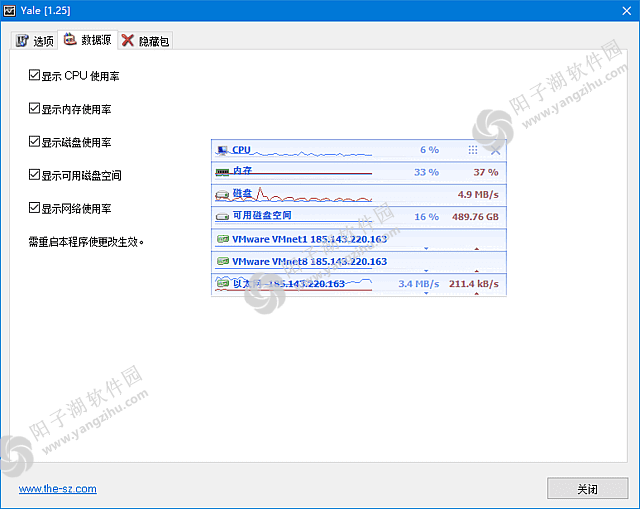Open the www.the-sz.com link
Viewport: 640px width, 509px height.
click(58, 489)
